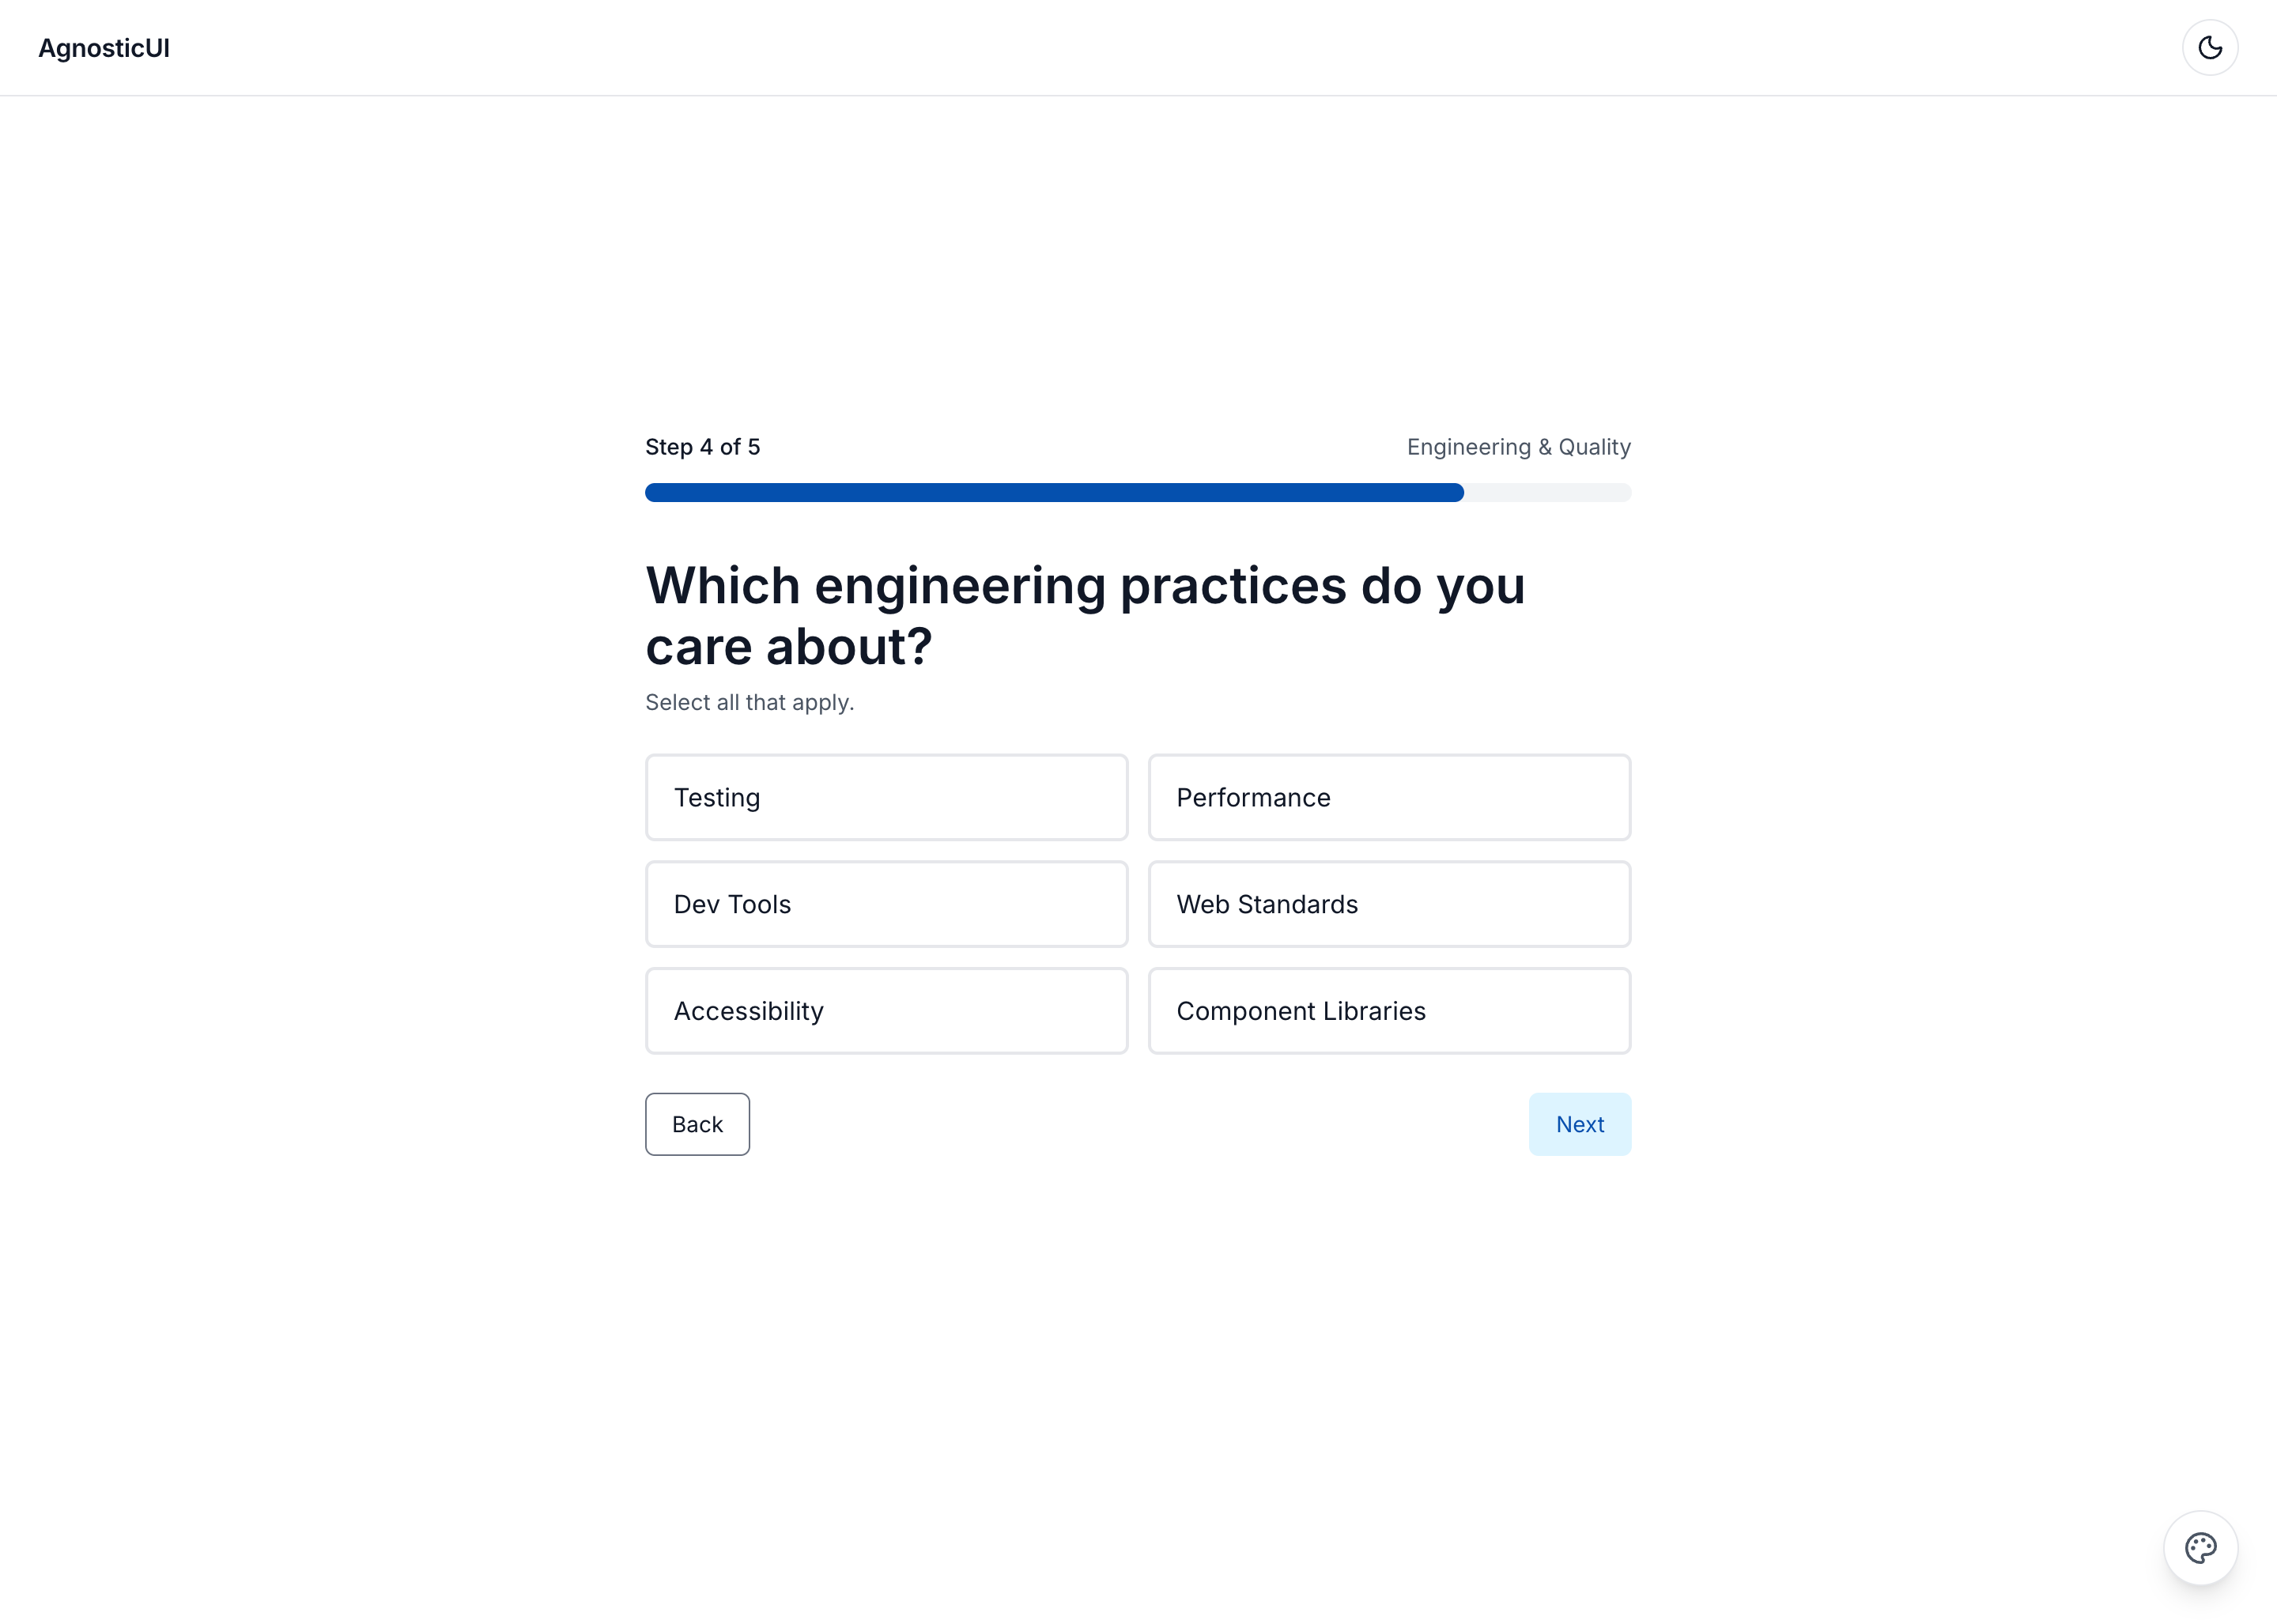Check the Dev Tools option

click(x=886, y=904)
